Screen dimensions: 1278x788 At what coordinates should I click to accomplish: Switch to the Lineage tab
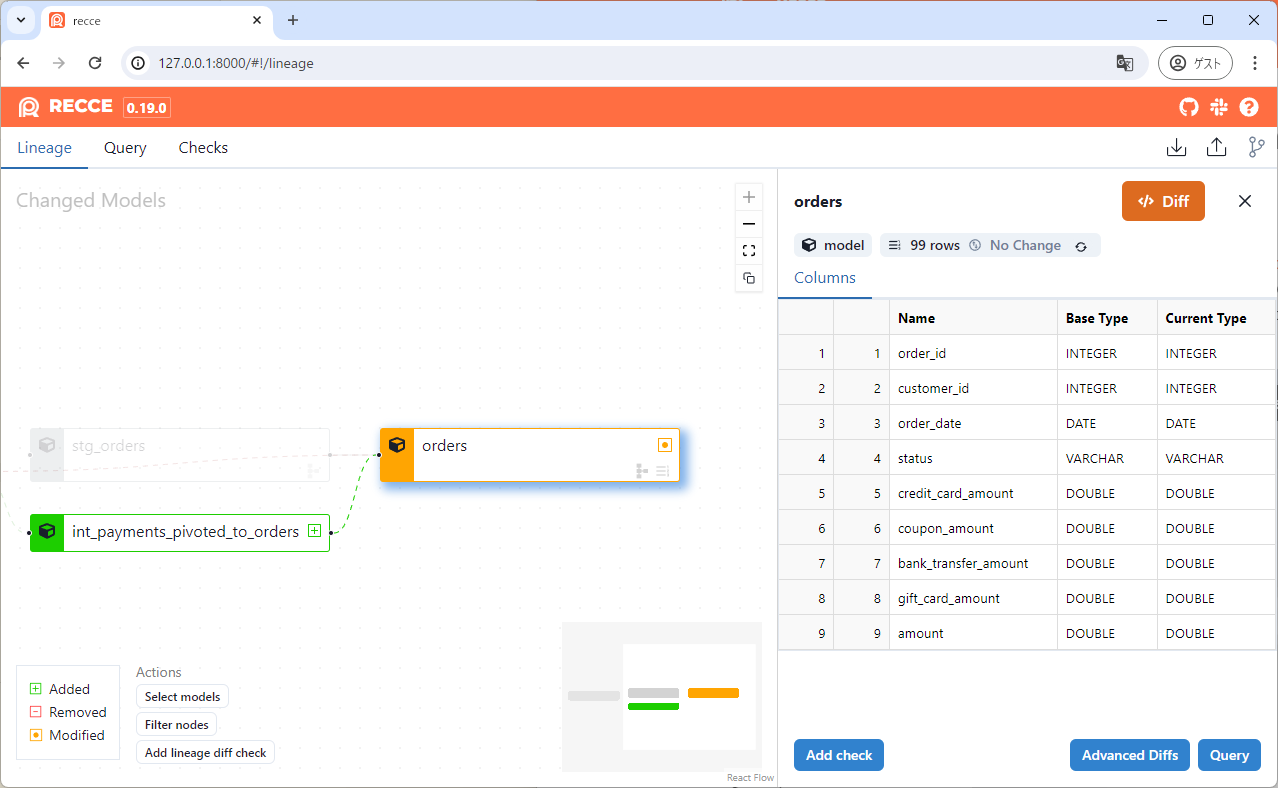[44, 148]
